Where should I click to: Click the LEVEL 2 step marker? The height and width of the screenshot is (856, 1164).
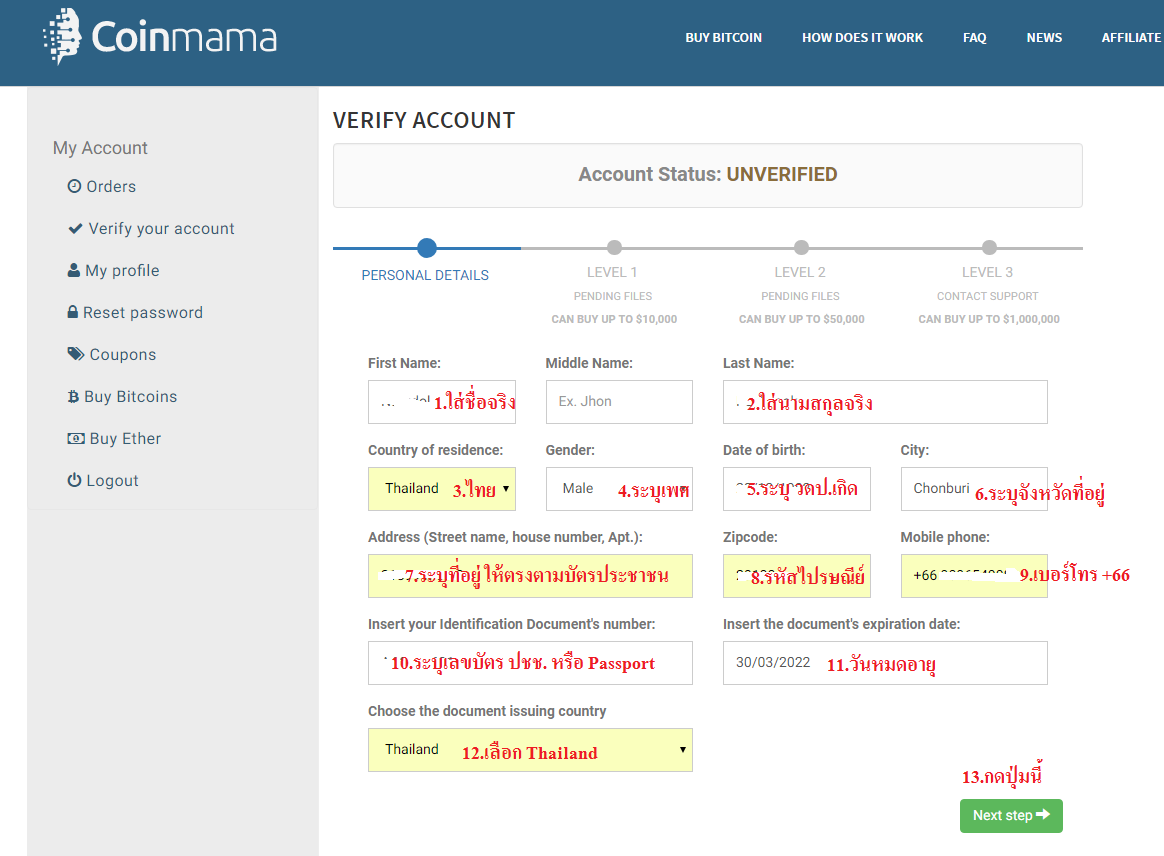[x=801, y=247]
